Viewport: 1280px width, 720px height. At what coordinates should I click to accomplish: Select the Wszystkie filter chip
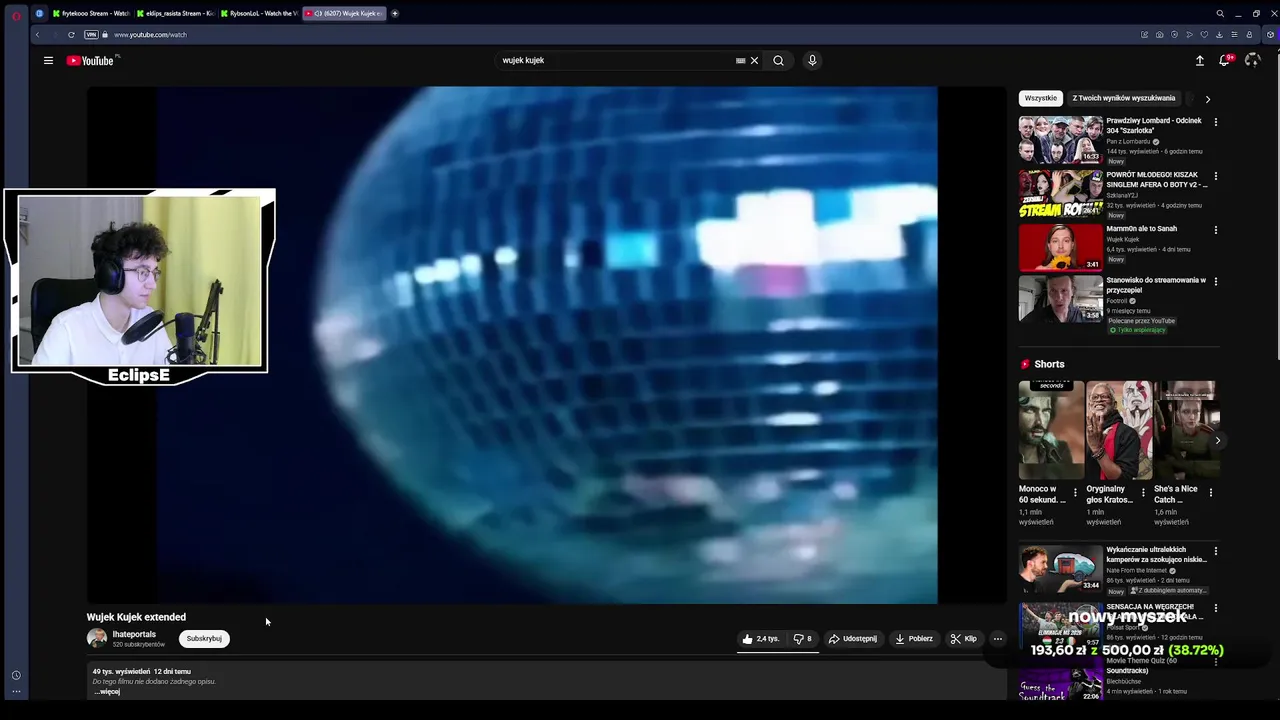1040,98
